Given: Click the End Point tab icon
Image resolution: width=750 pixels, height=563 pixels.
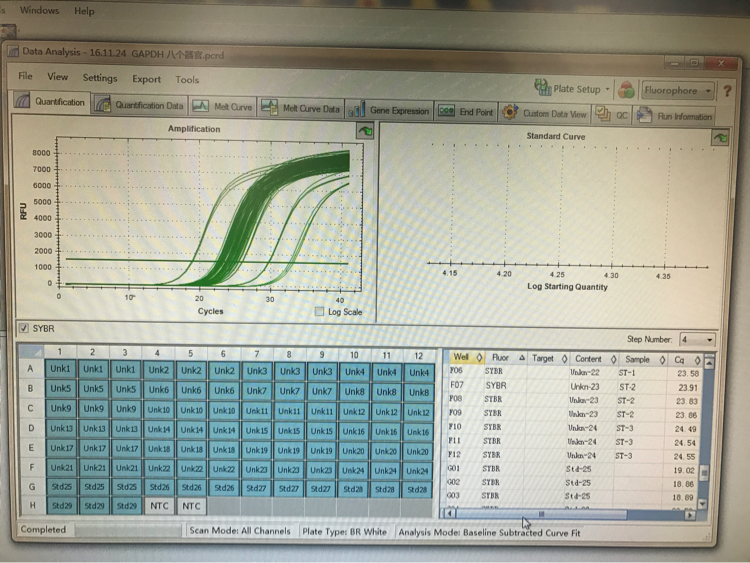Looking at the screenshot, I should click(446, 111).
